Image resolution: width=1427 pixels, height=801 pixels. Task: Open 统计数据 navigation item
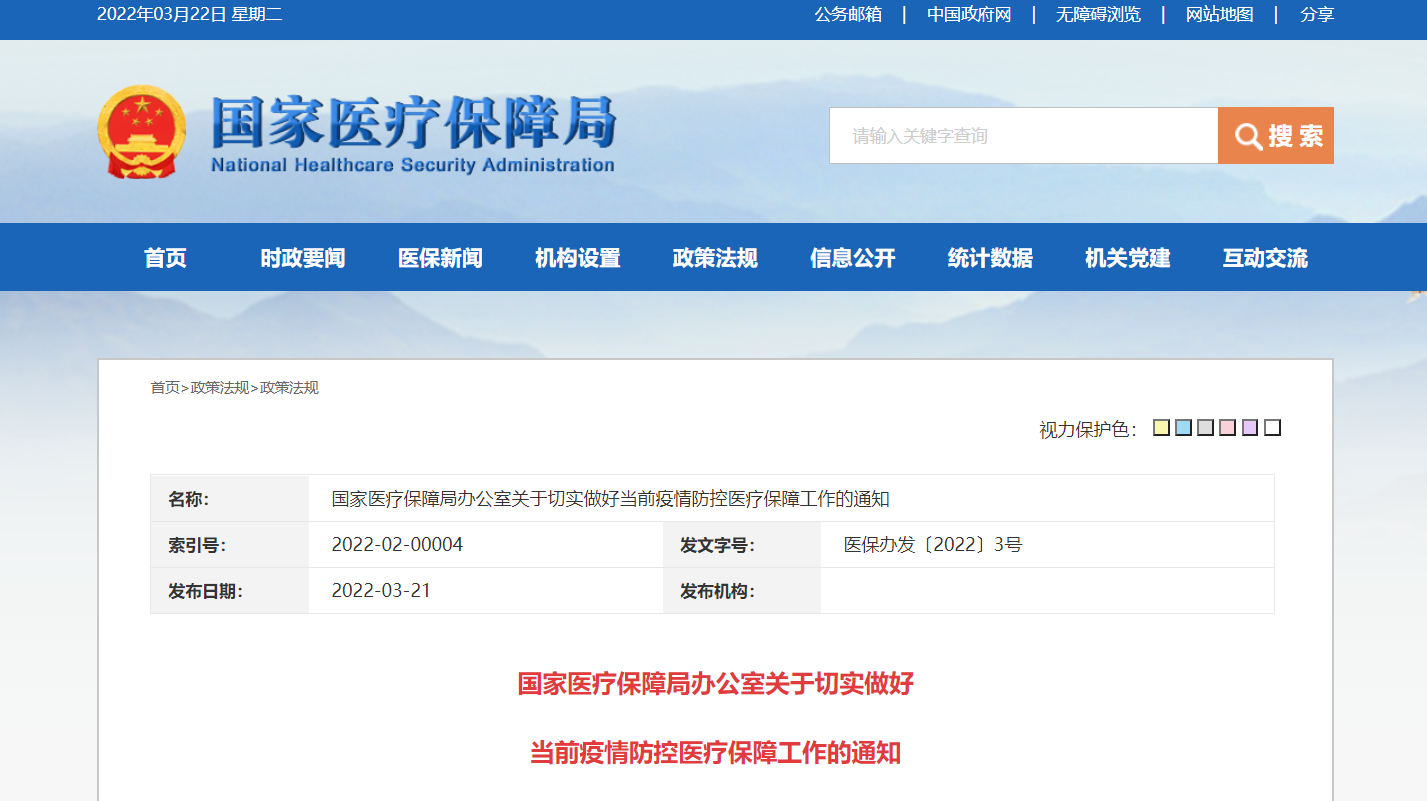pyautogui.click(x=990, y=258)
